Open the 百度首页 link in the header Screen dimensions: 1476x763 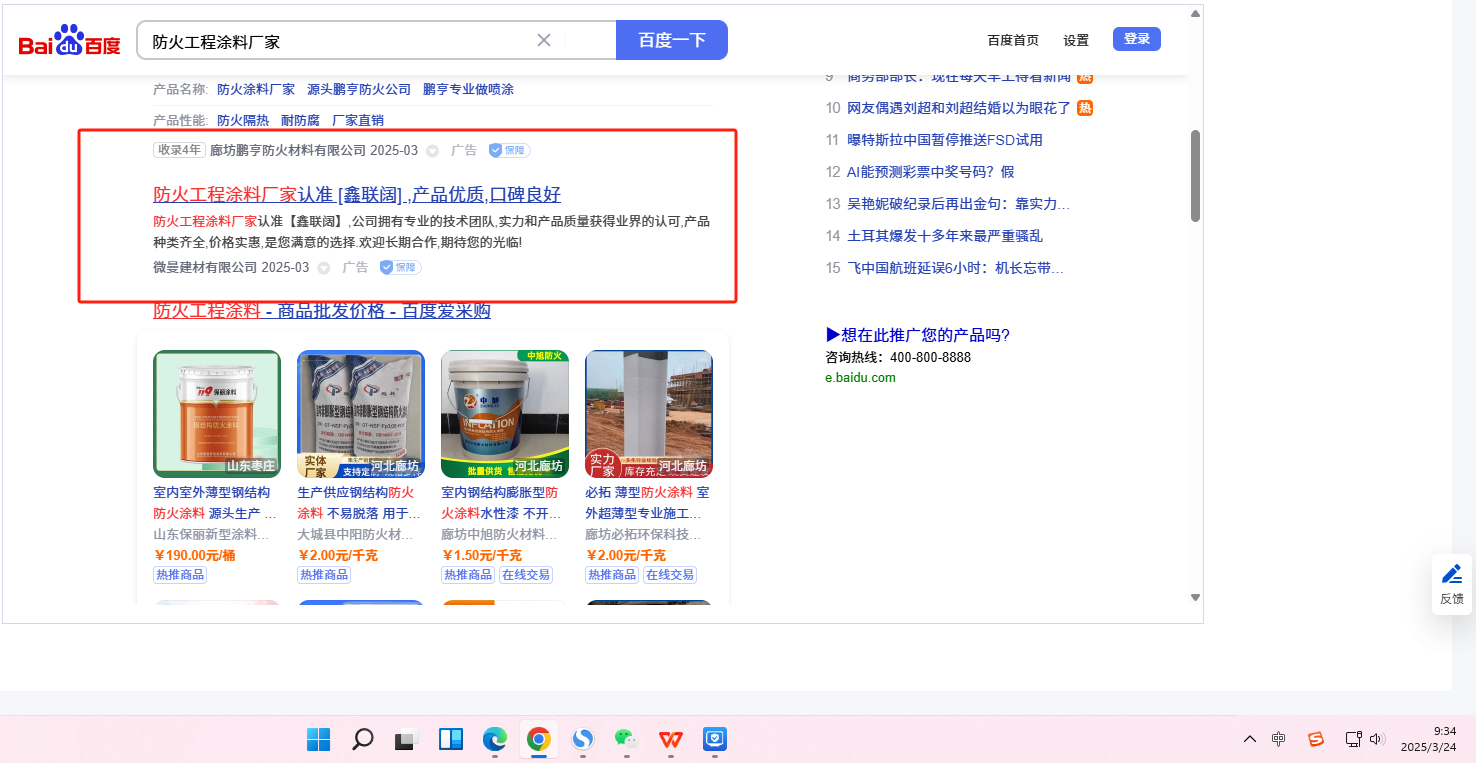1013,40
